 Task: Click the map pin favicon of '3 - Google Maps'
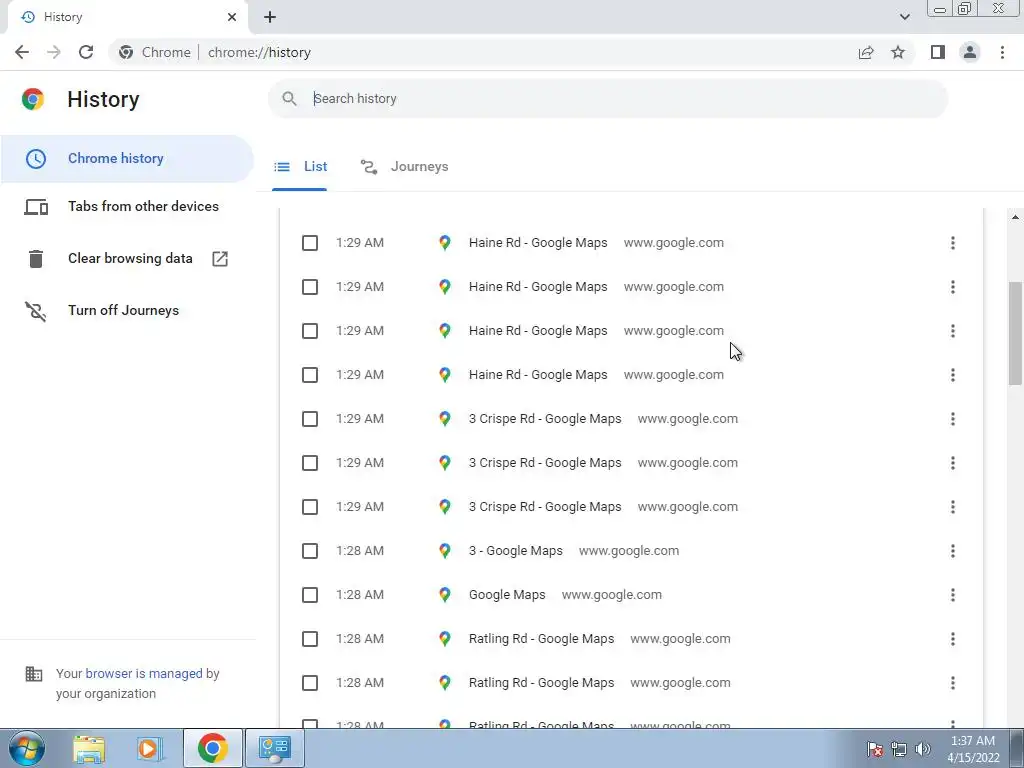[x=445, y=551]
